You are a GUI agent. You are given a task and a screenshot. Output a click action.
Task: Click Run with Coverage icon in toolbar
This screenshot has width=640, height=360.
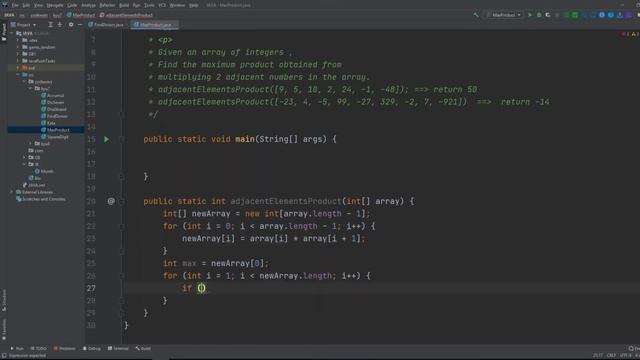point(548,15)
